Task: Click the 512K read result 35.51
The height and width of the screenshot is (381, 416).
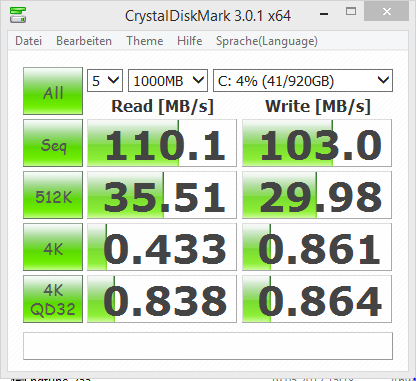Action: pyautogui.click(x=162, y=195)
